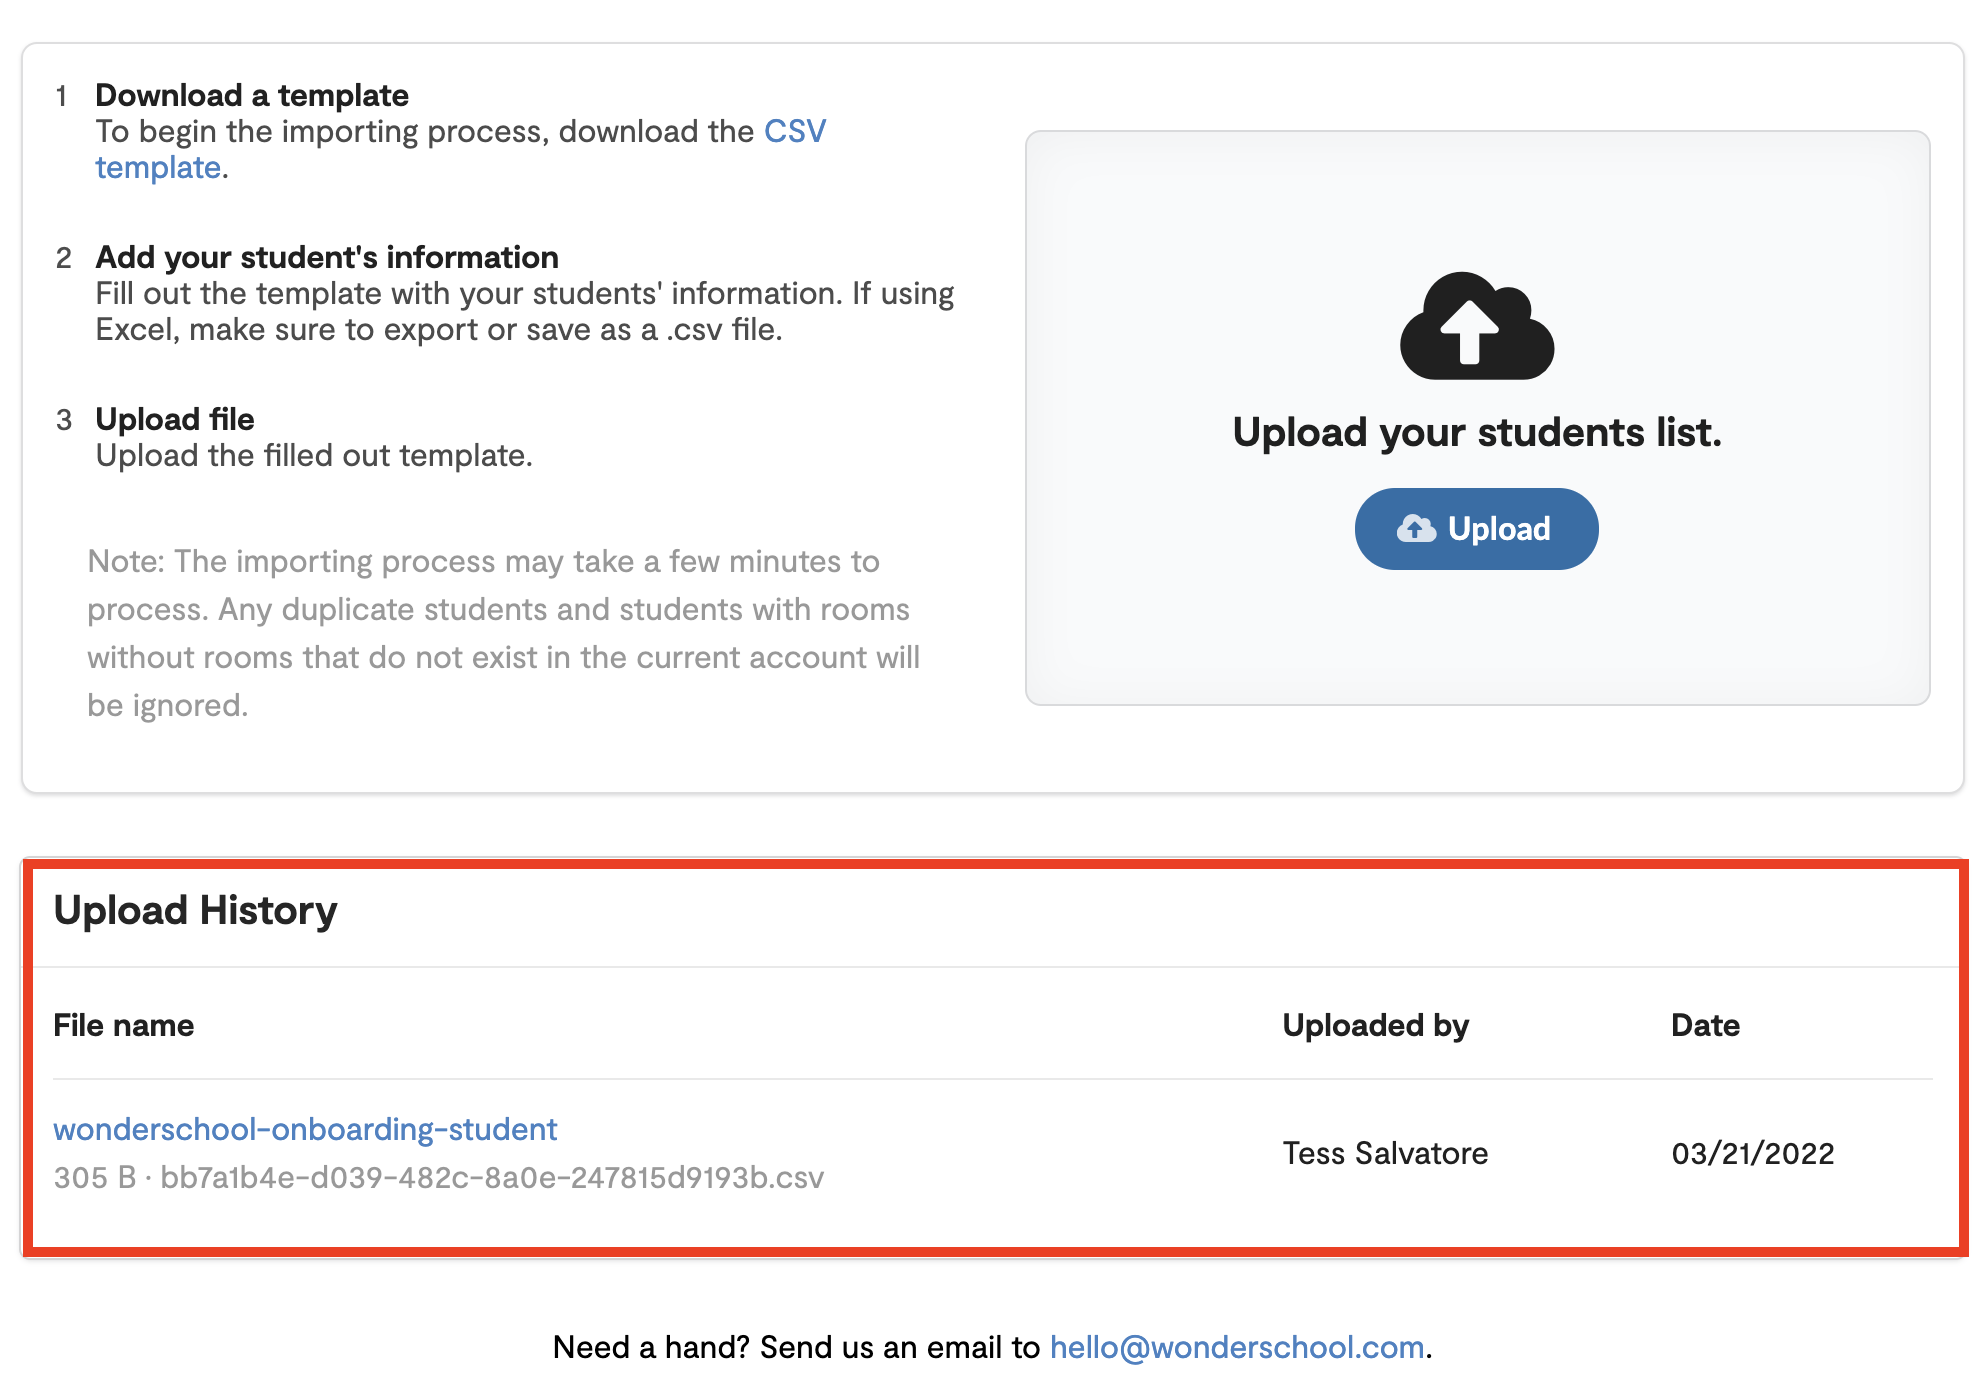Click the Uploaded by column header
This screenshot has height=1383, width=1987.
[1376, 1025]
